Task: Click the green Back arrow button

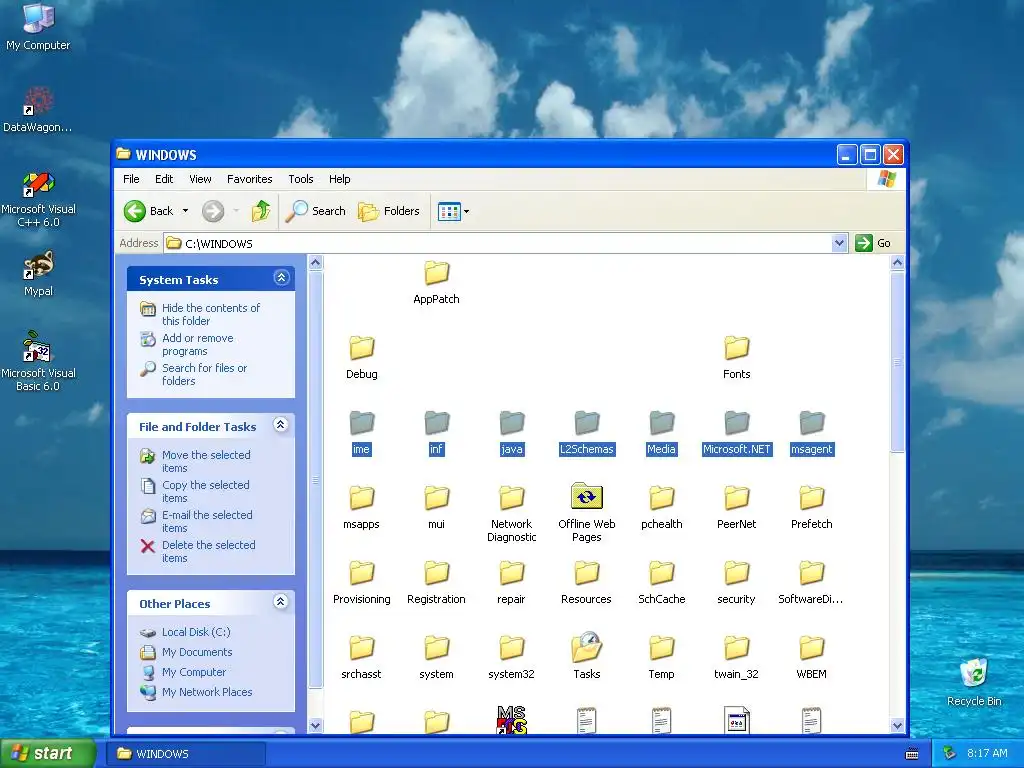Action: [135, 211]
